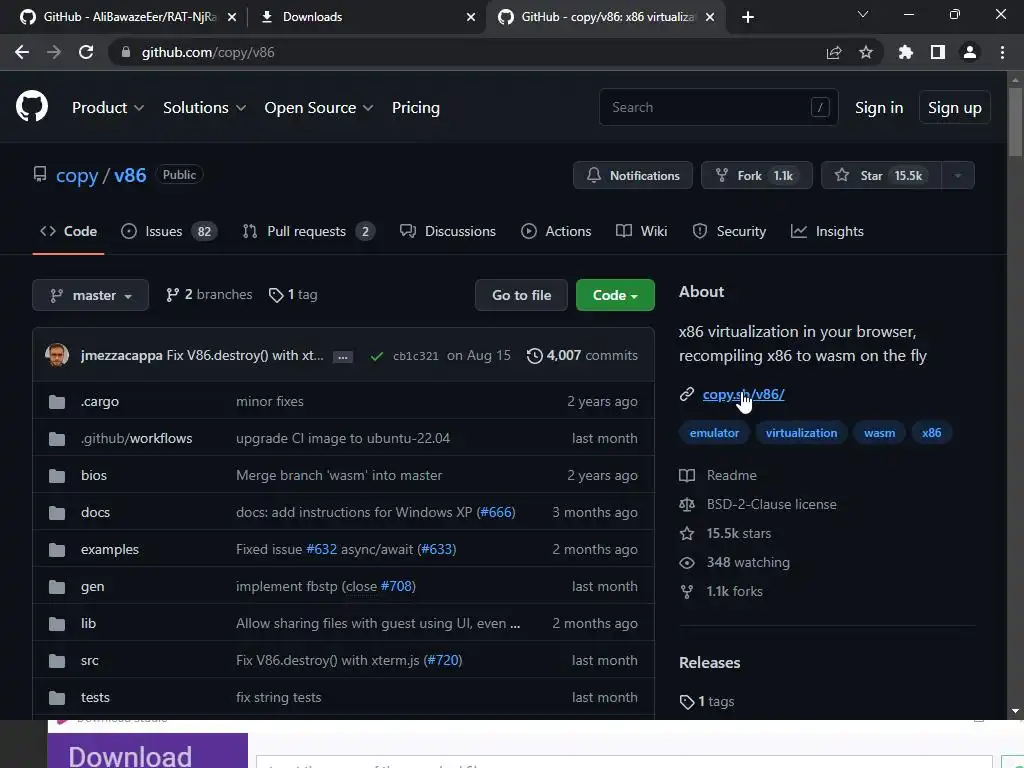Open the copy.sh/v86/ website link
The width and height of the screenshot is (1024, 768).
click(x=743, y=394)
